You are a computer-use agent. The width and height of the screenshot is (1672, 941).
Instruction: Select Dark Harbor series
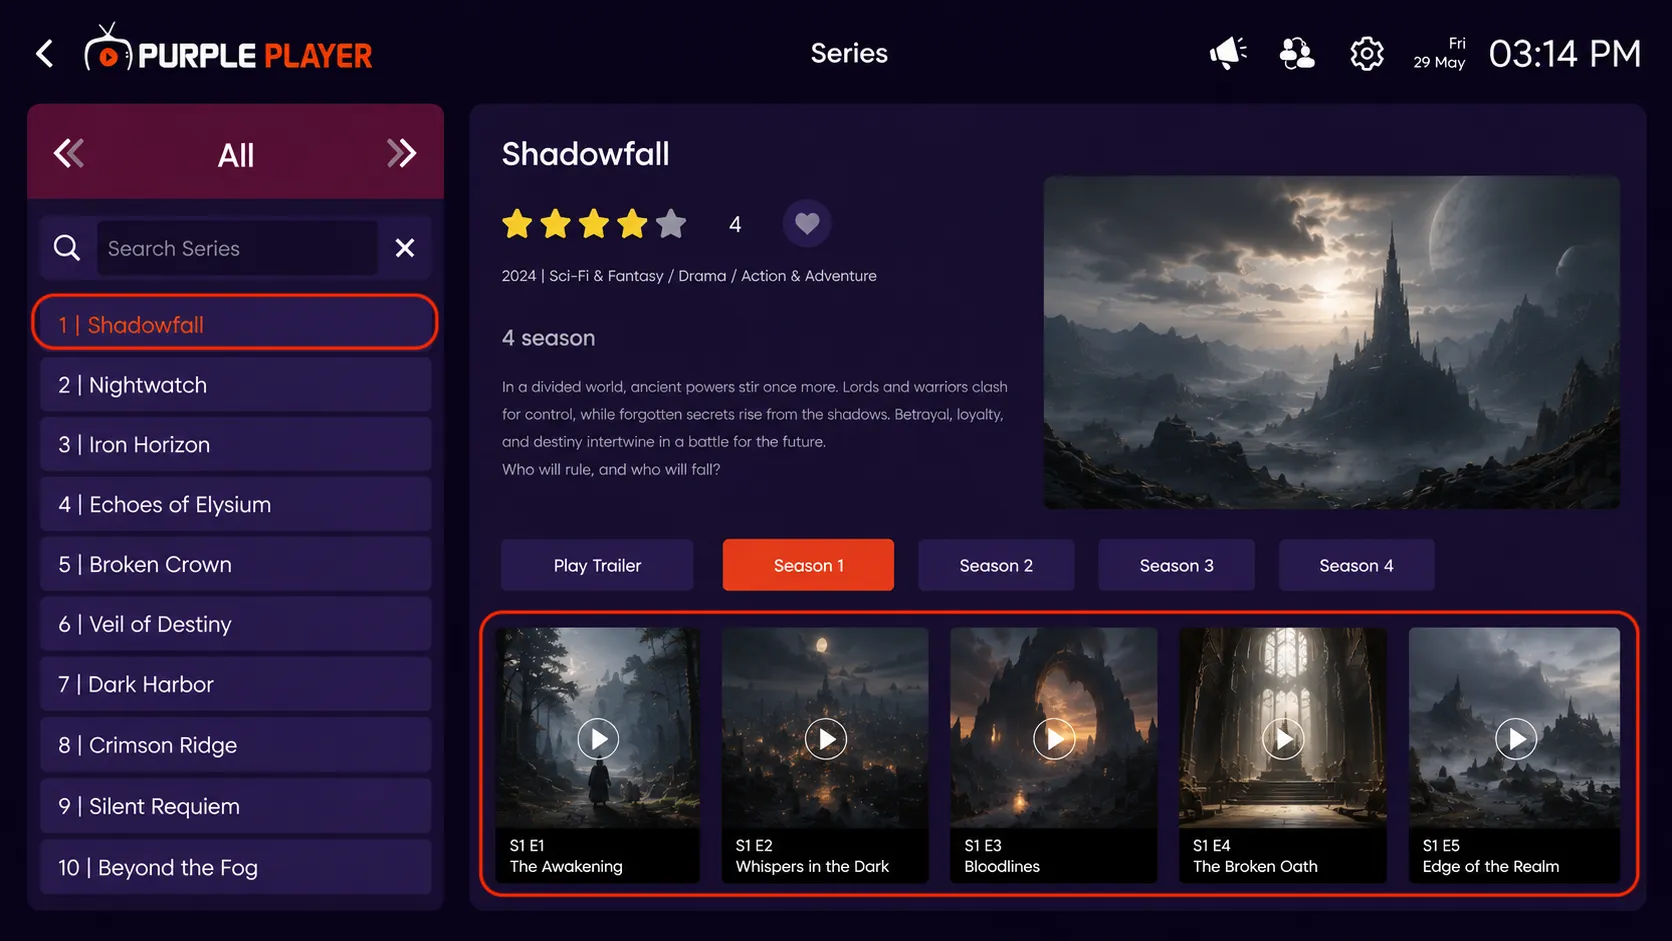point(236,684)
